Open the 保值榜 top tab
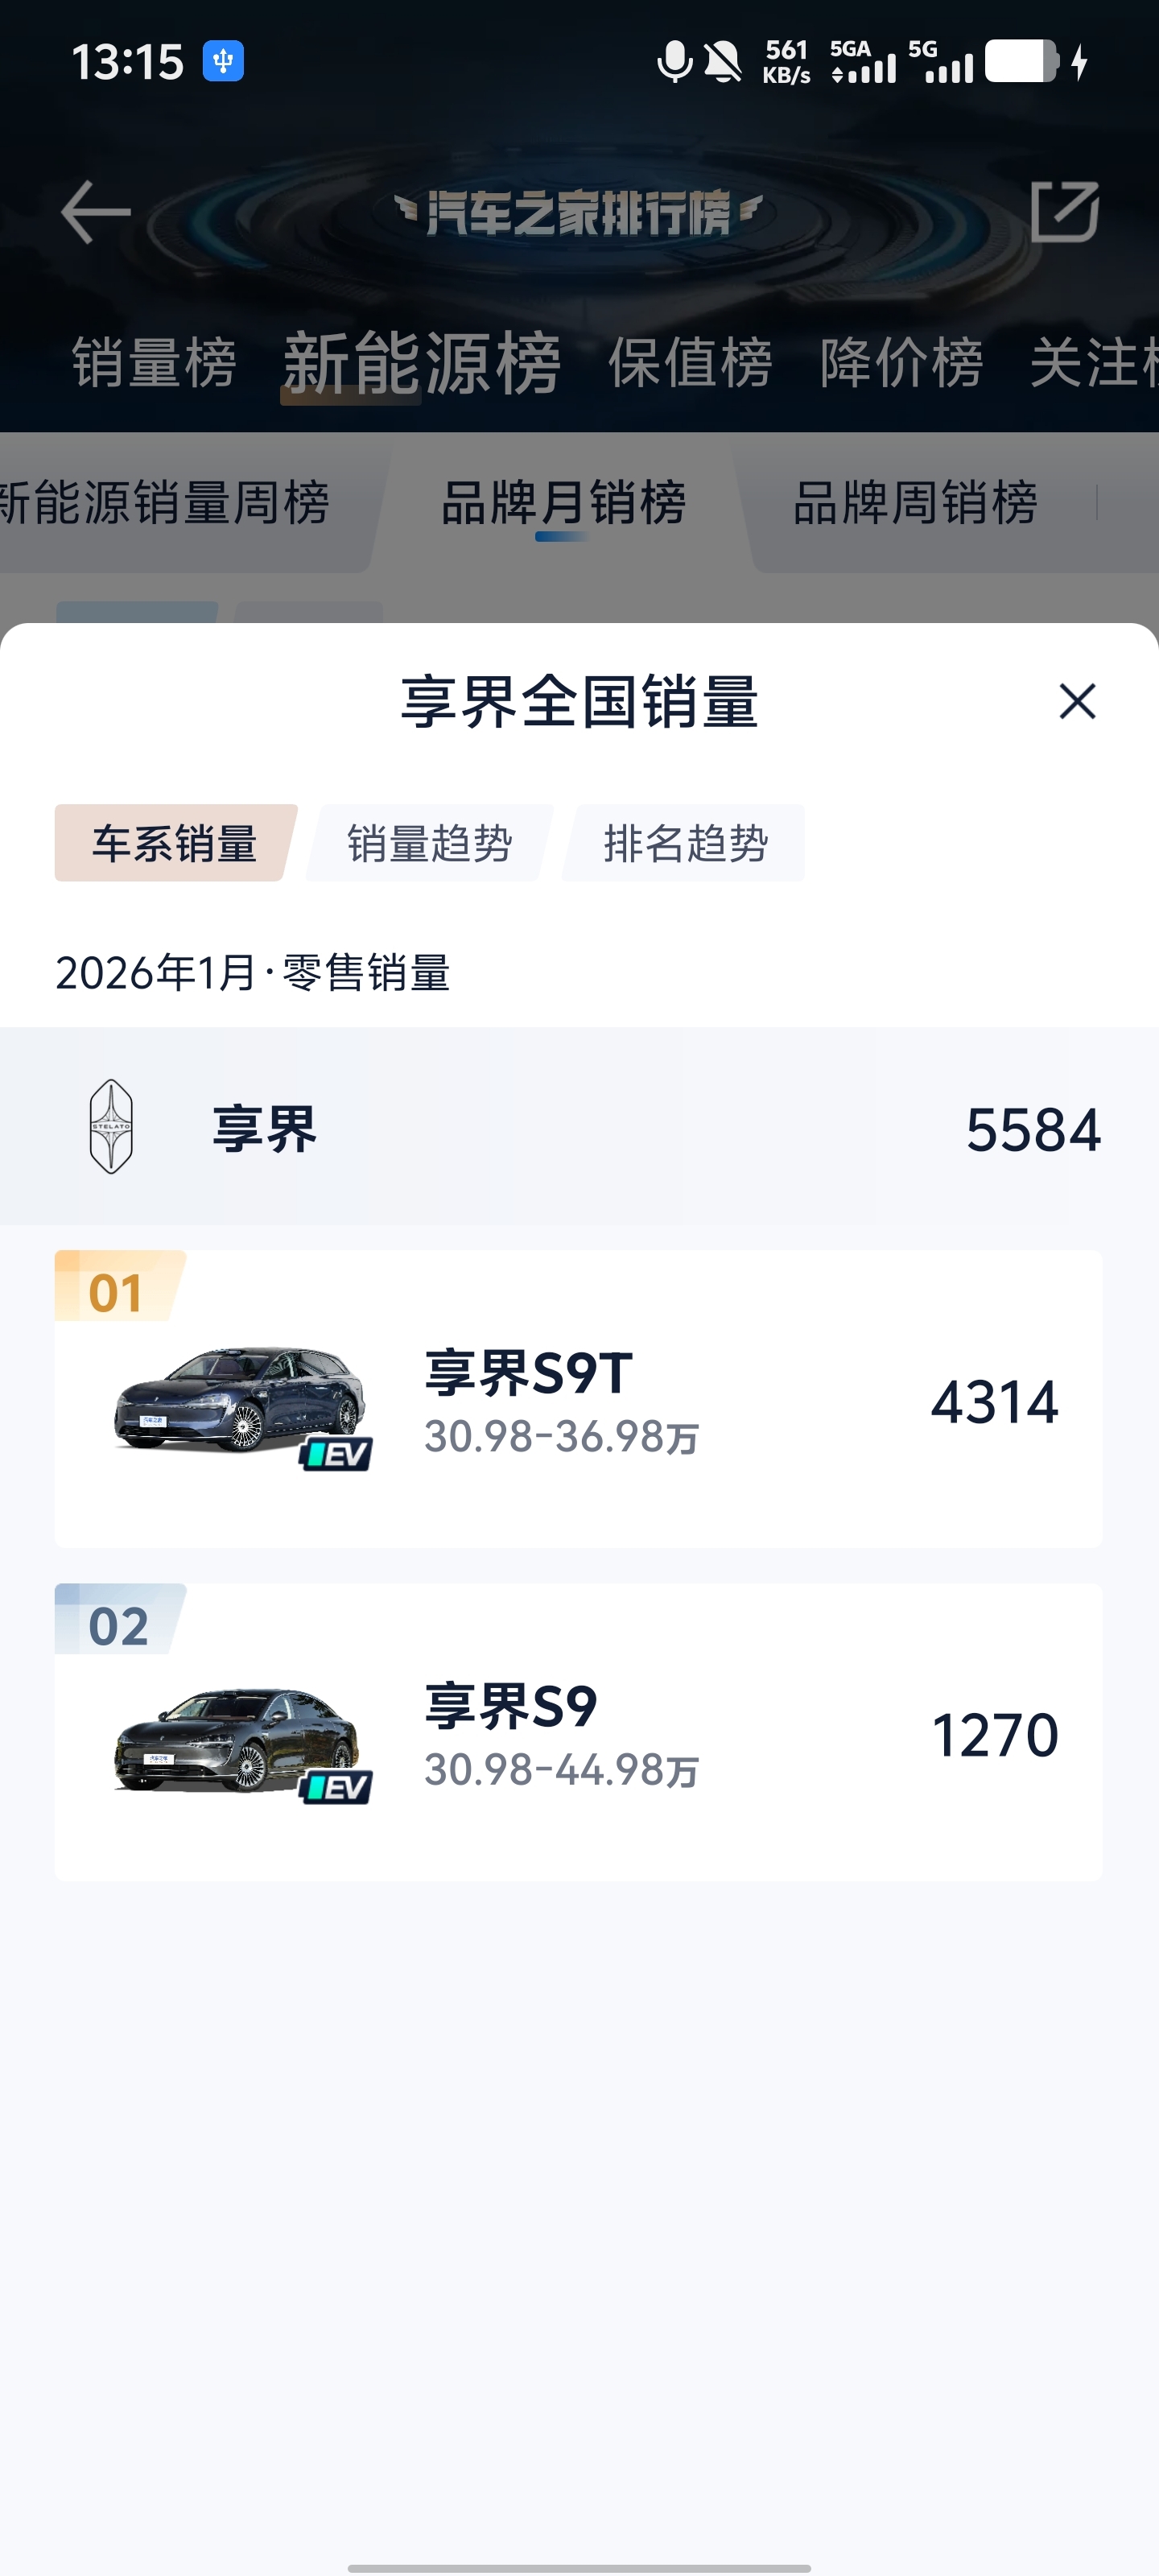 690,362
